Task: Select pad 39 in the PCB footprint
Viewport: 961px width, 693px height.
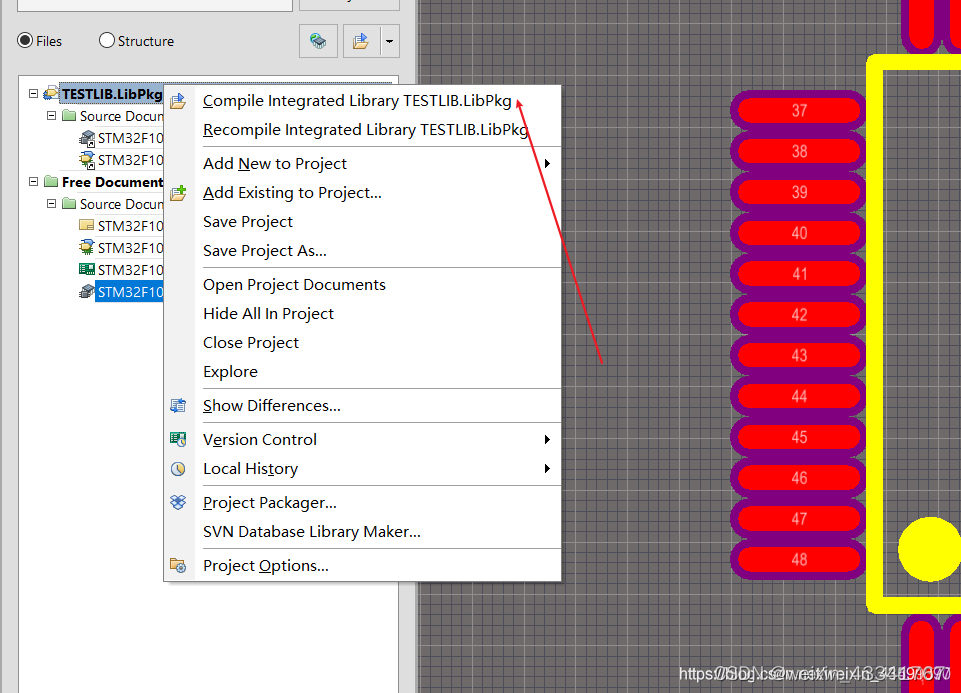Action: click(x=799, y=192)
